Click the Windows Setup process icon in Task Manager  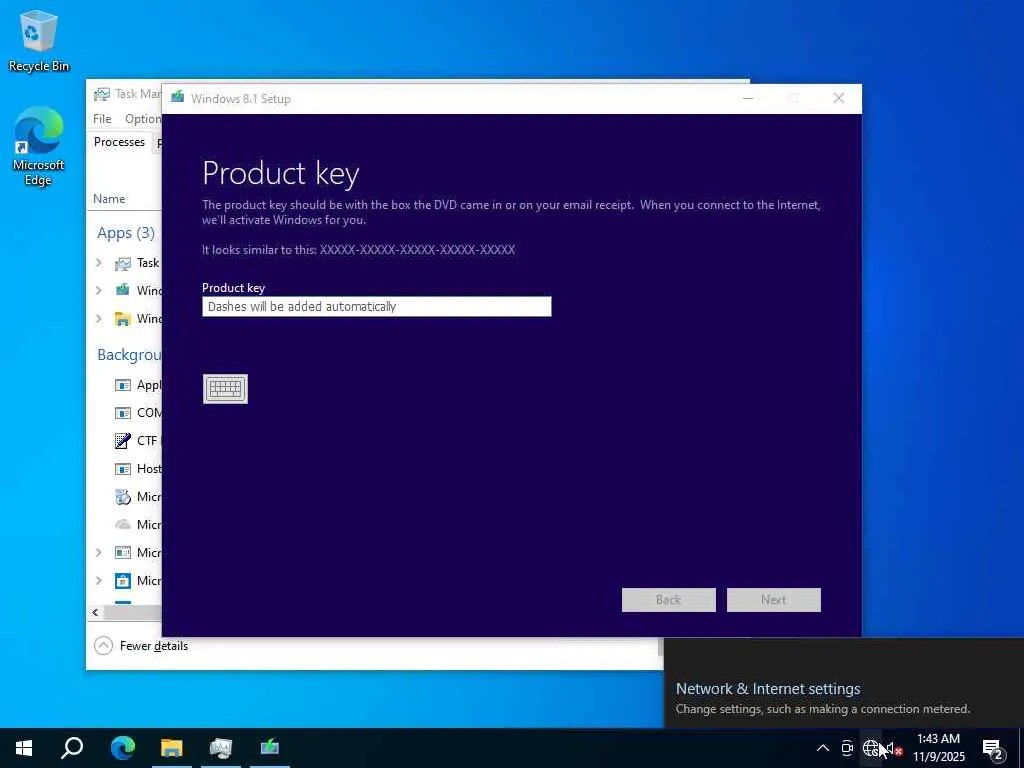[123, 290]
